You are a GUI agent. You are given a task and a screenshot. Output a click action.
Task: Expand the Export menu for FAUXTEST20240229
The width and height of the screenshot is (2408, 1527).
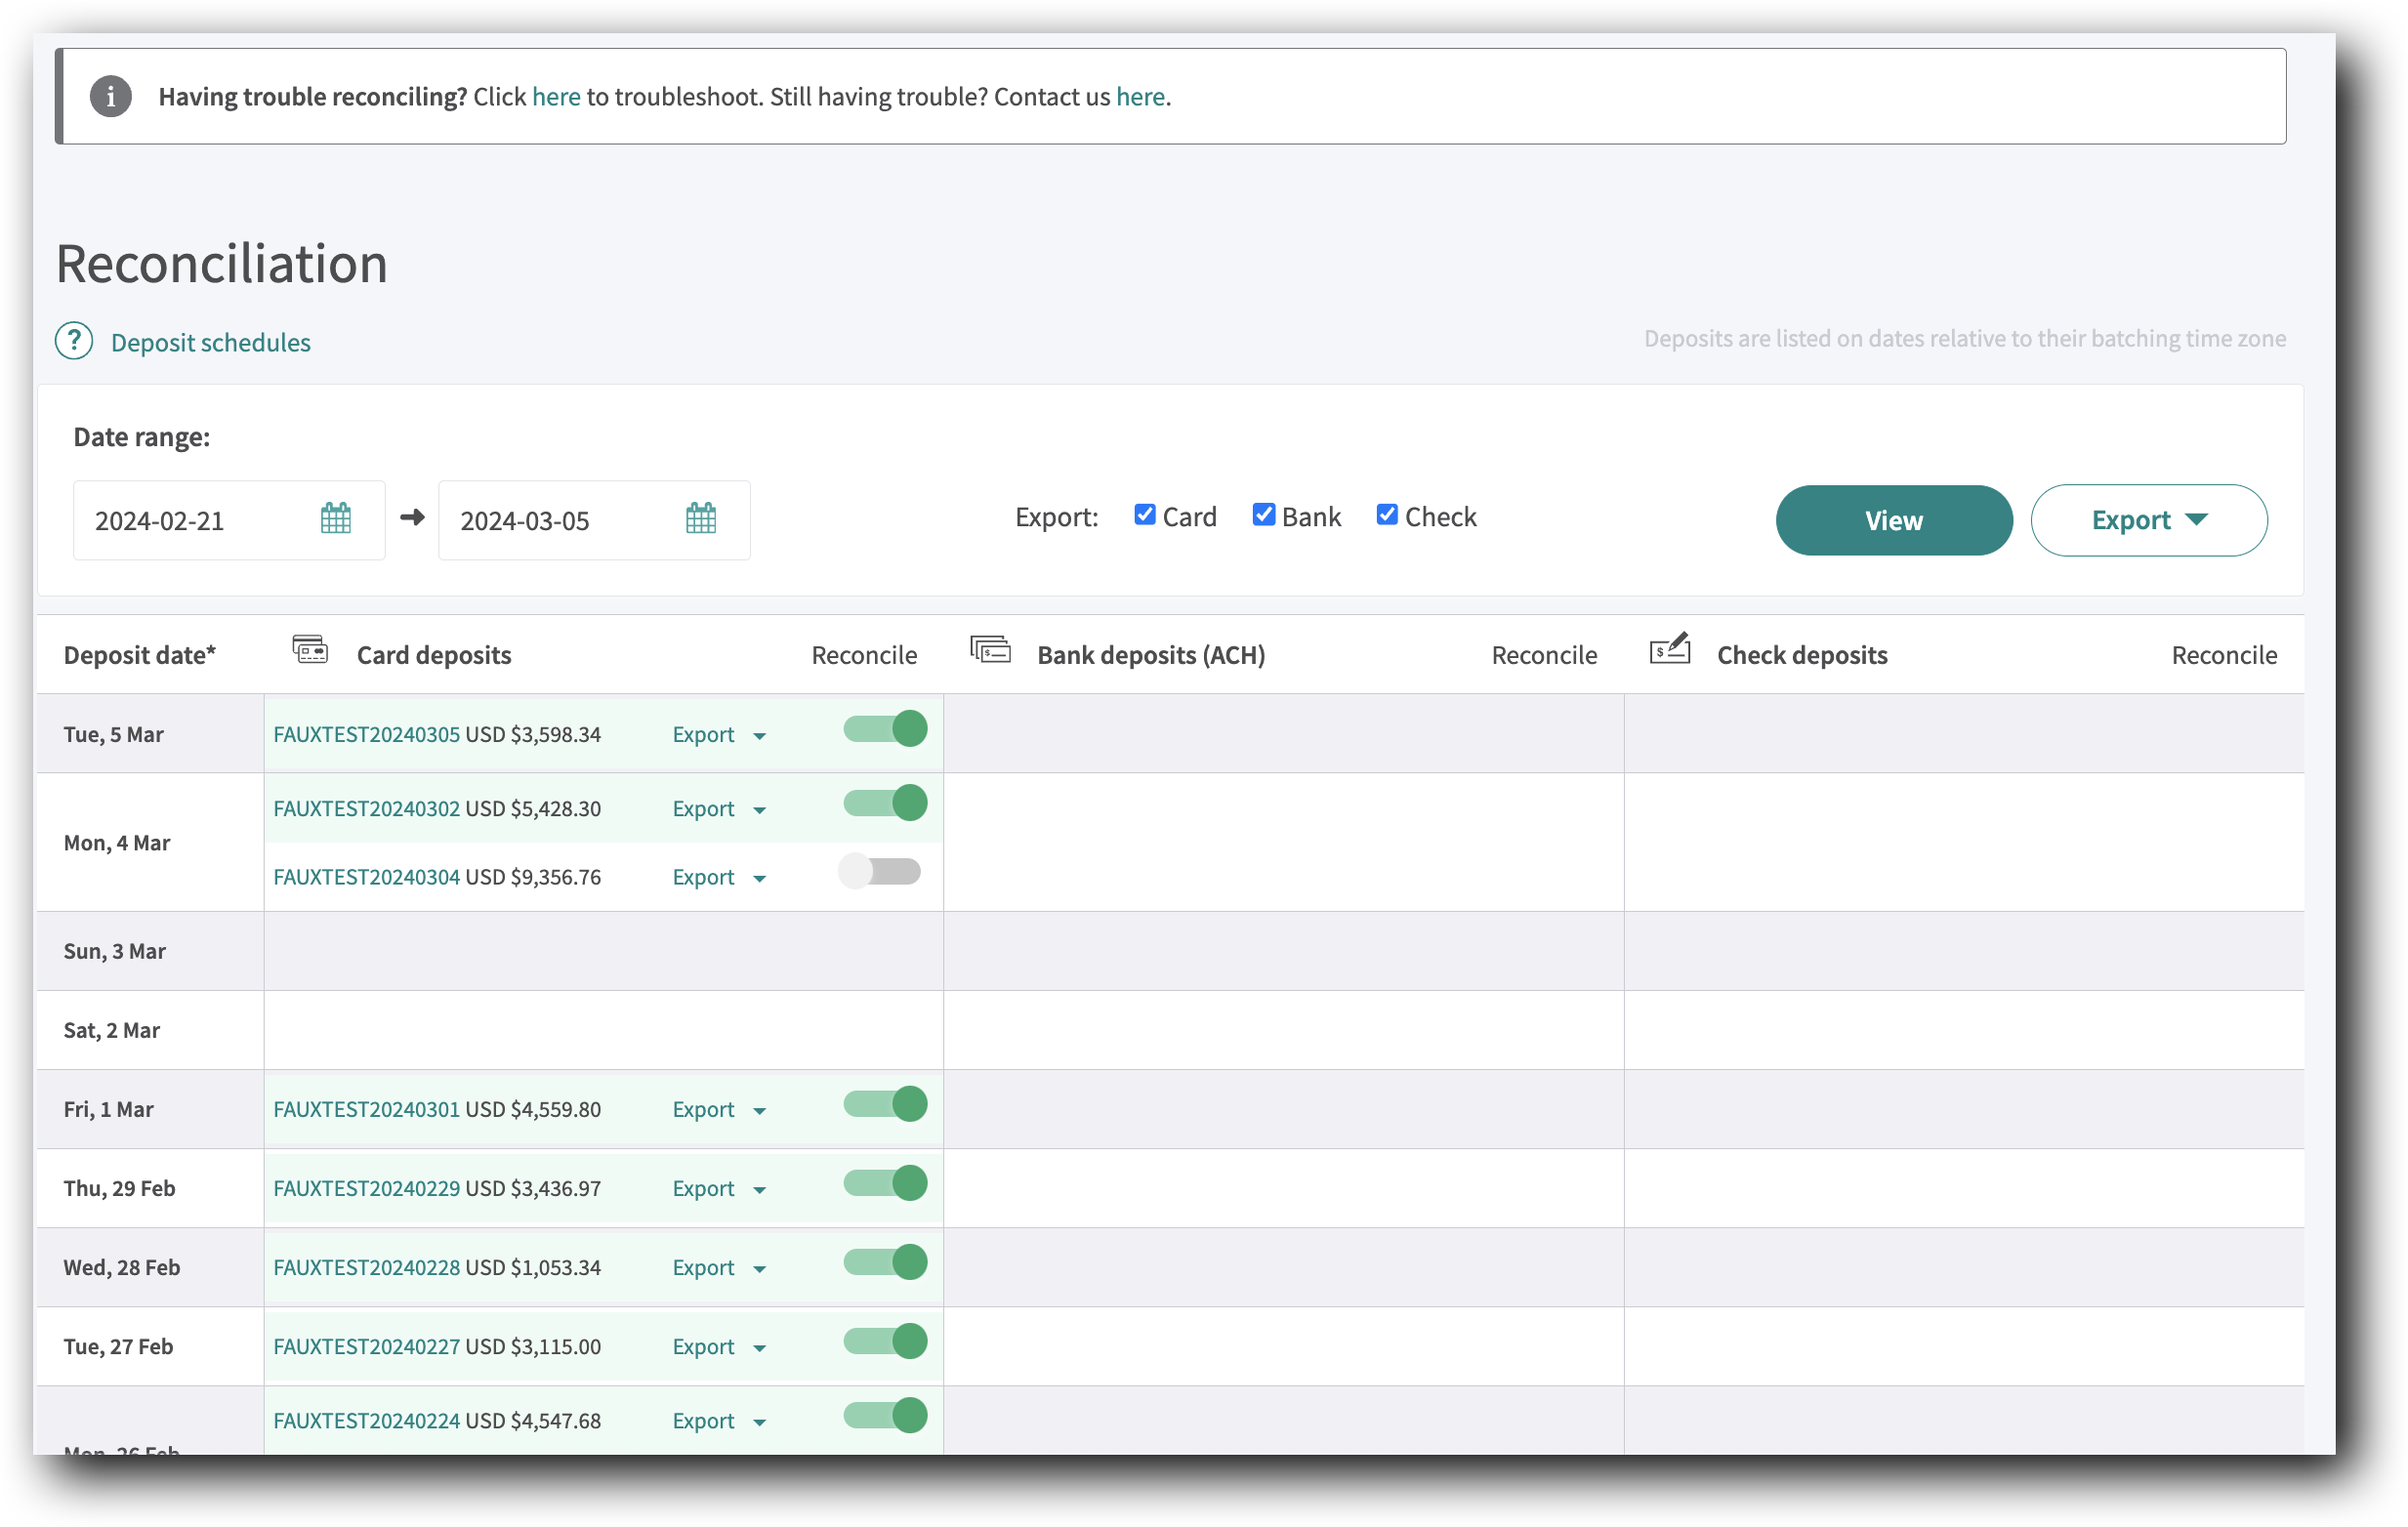coord(718,1189)
